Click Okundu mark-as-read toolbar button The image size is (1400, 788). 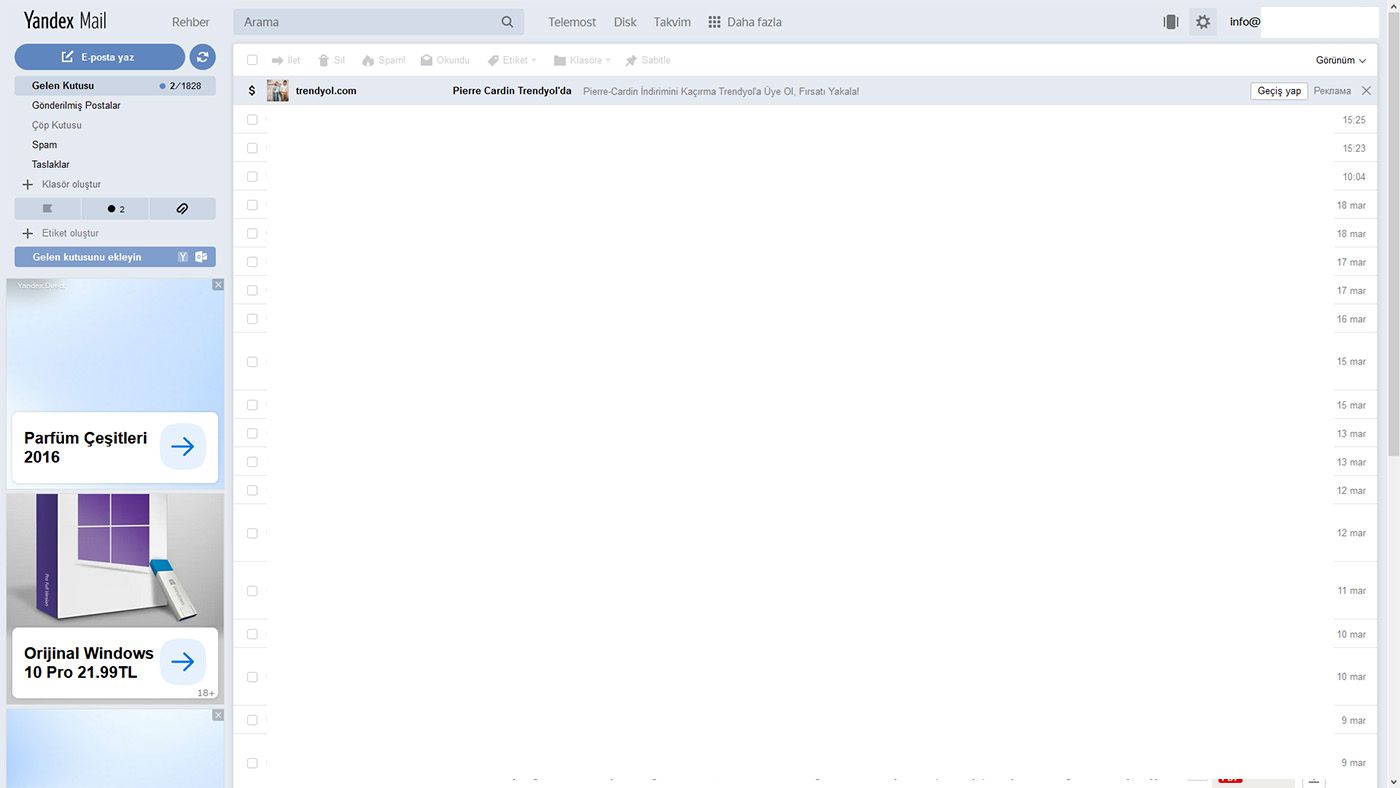tap(445, 61)
